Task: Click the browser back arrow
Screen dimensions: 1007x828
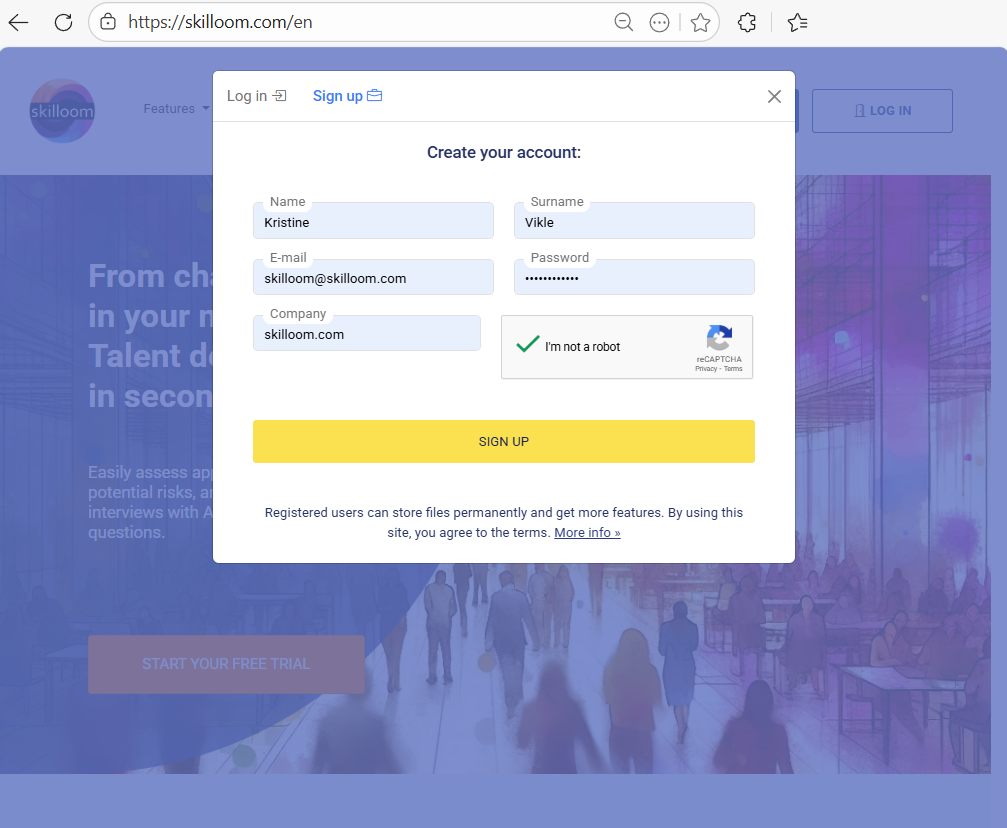Action: coord(19,22)
